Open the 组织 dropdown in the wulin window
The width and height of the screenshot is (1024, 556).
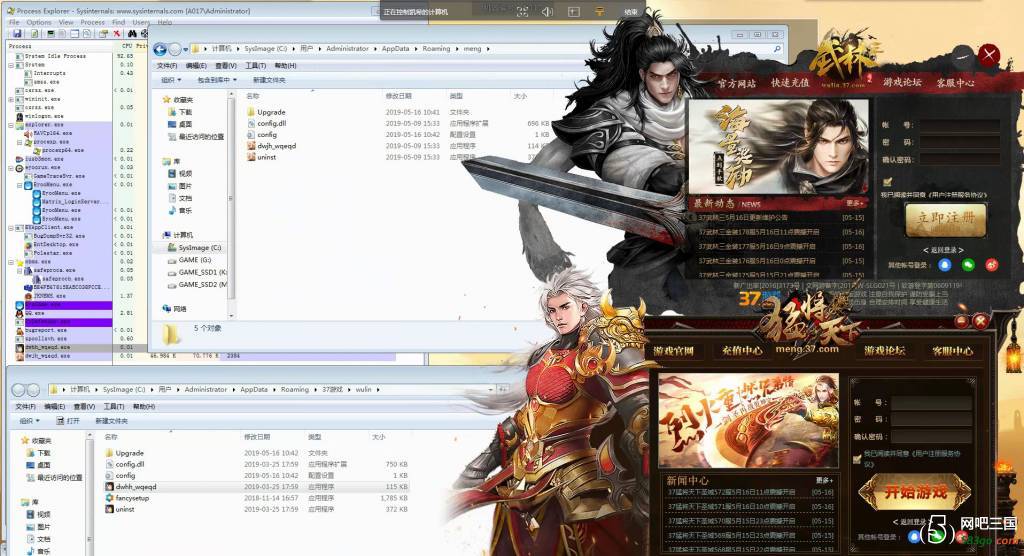(29, 421)
